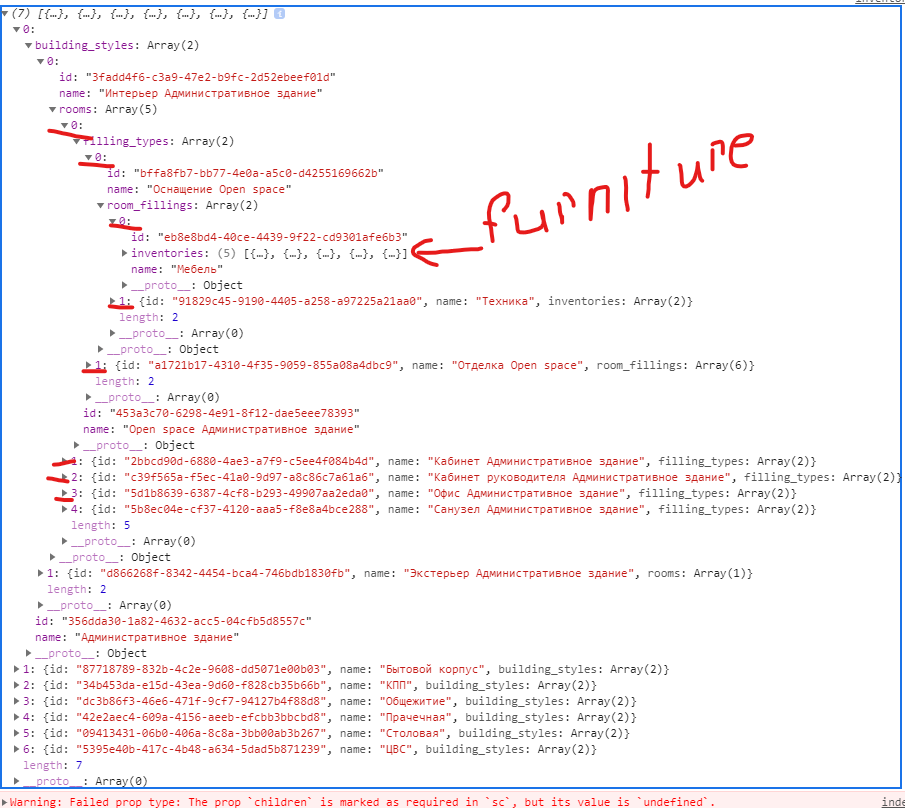The width and height of the screenshot is (905, 808).
Task: Collapse the filling_types Array(2) node
Action: (x=78, y=141)
